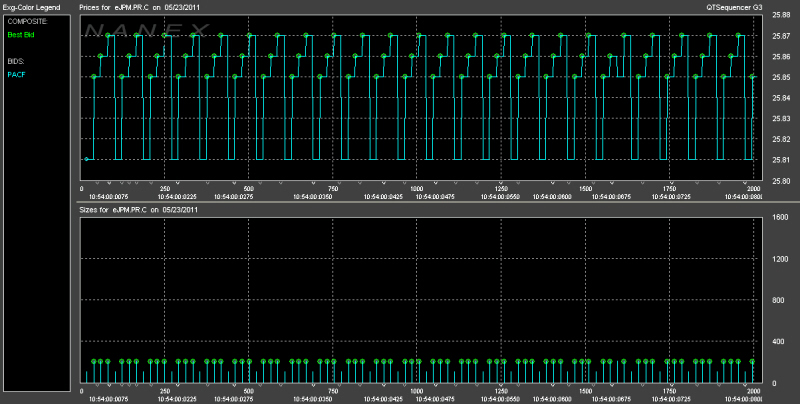Select the 25.80 price axis label
The height and width of the screenshot is (404, 800).
(x=781, y=181)
